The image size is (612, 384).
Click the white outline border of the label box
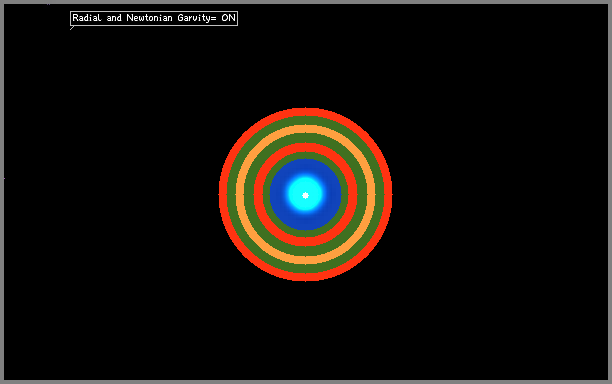[154, 12]
